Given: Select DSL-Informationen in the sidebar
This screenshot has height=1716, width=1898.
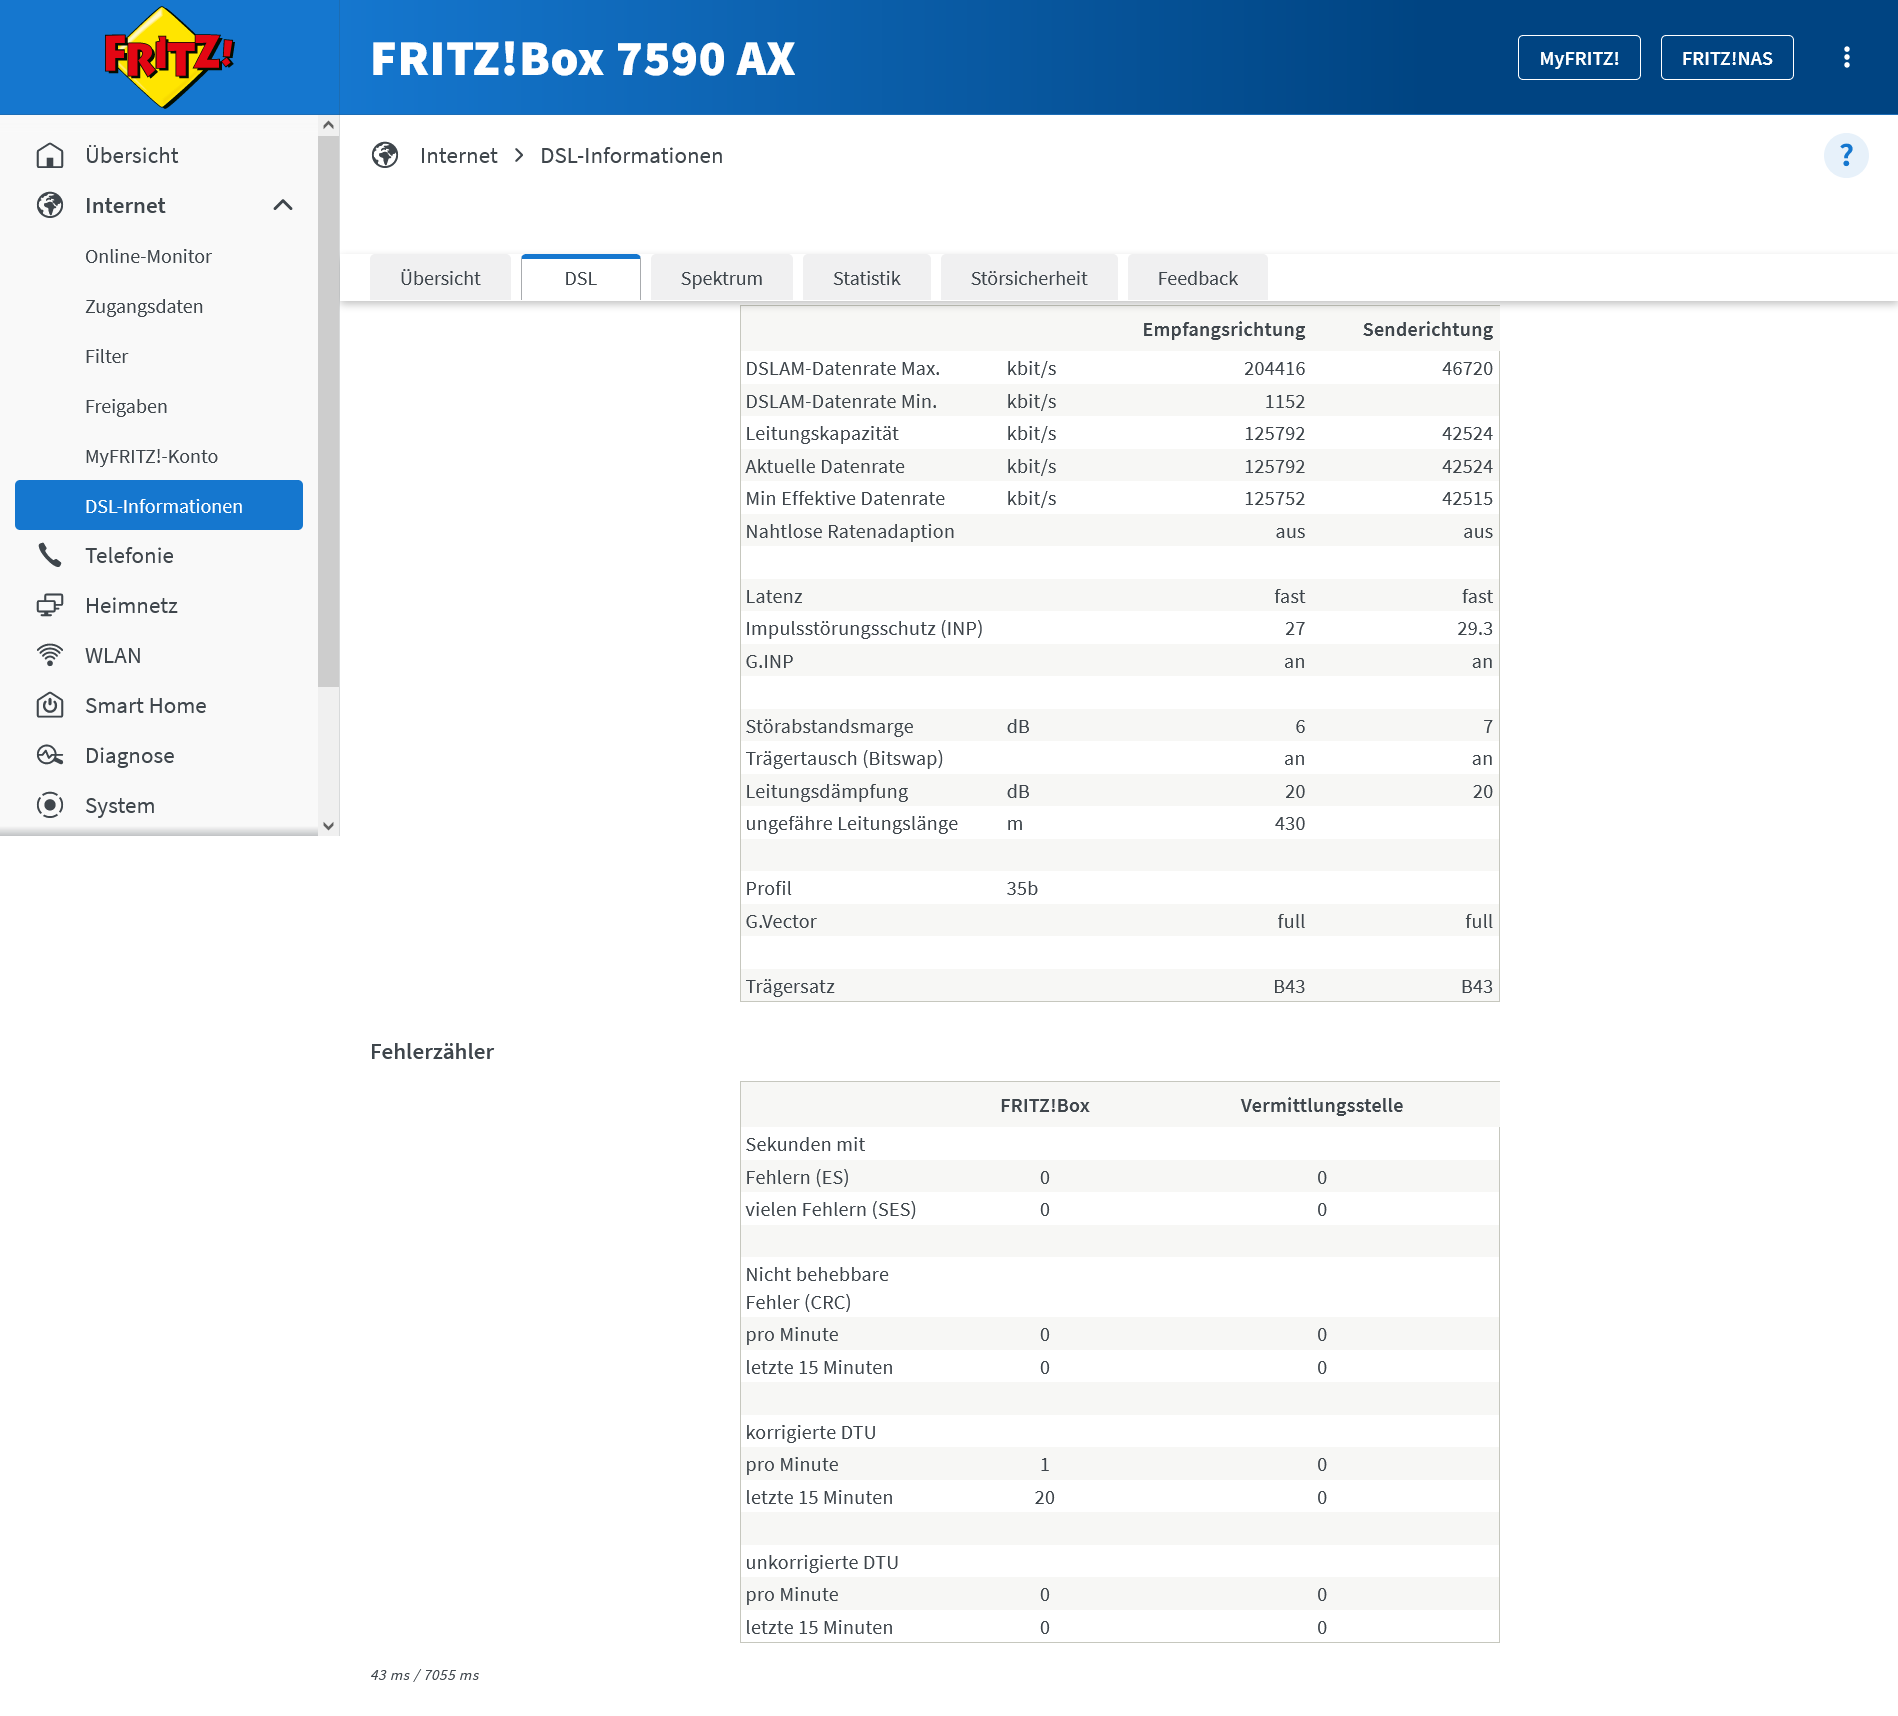Looking at the screenshot, I should tap(159, 505).
